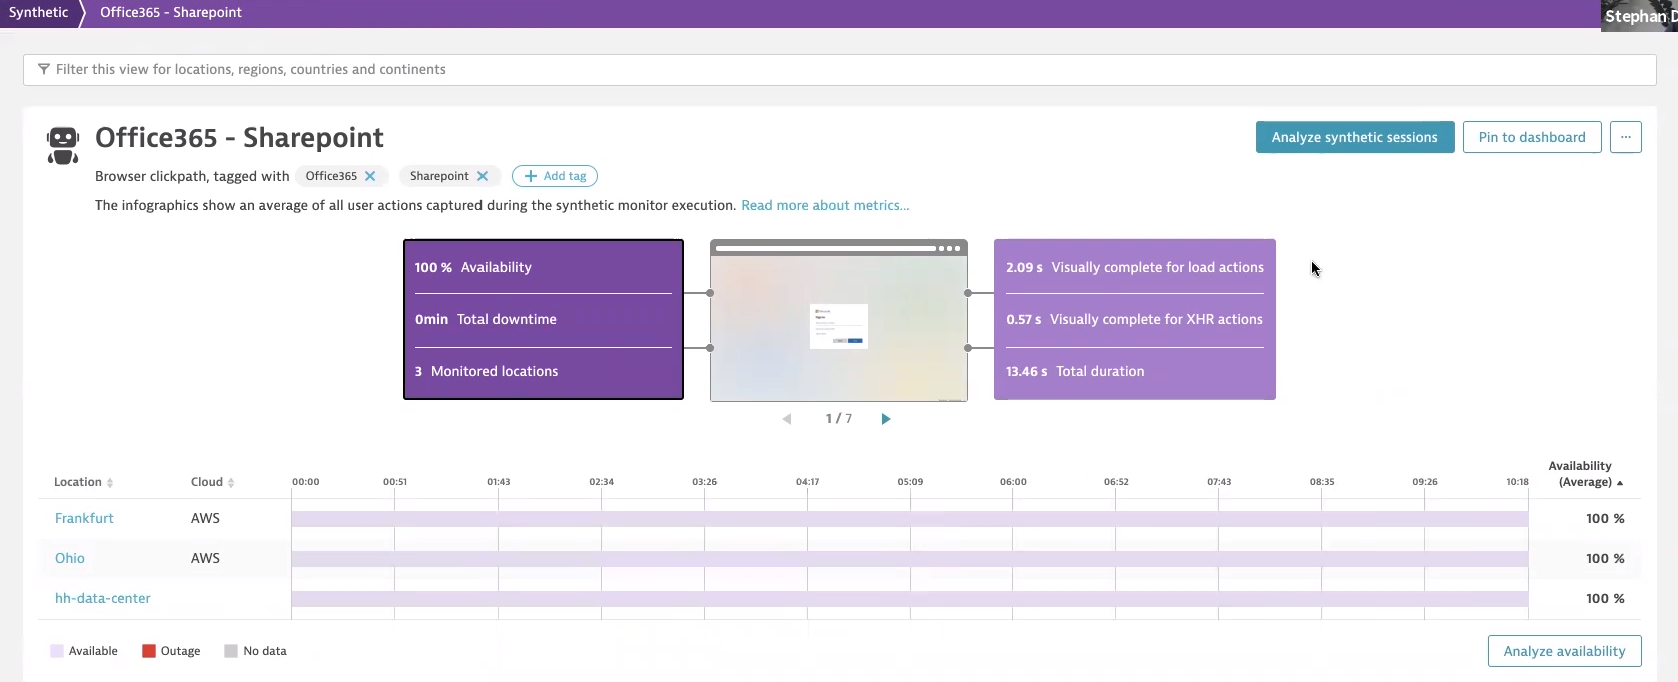Open Analyze synthetic sessions
Image resolution: width=1678 pixels, height=682 pixels.
(x=1355, y=137)
